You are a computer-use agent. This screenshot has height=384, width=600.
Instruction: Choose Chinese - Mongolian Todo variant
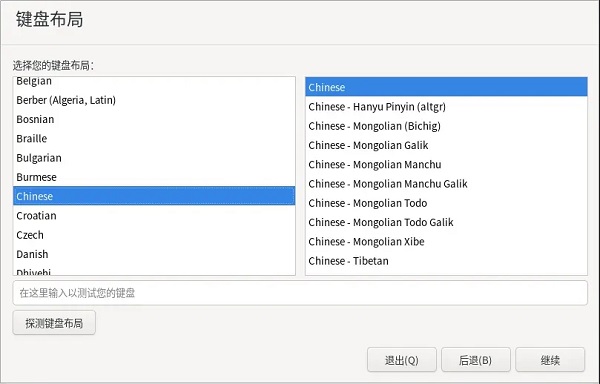[446, 203]
